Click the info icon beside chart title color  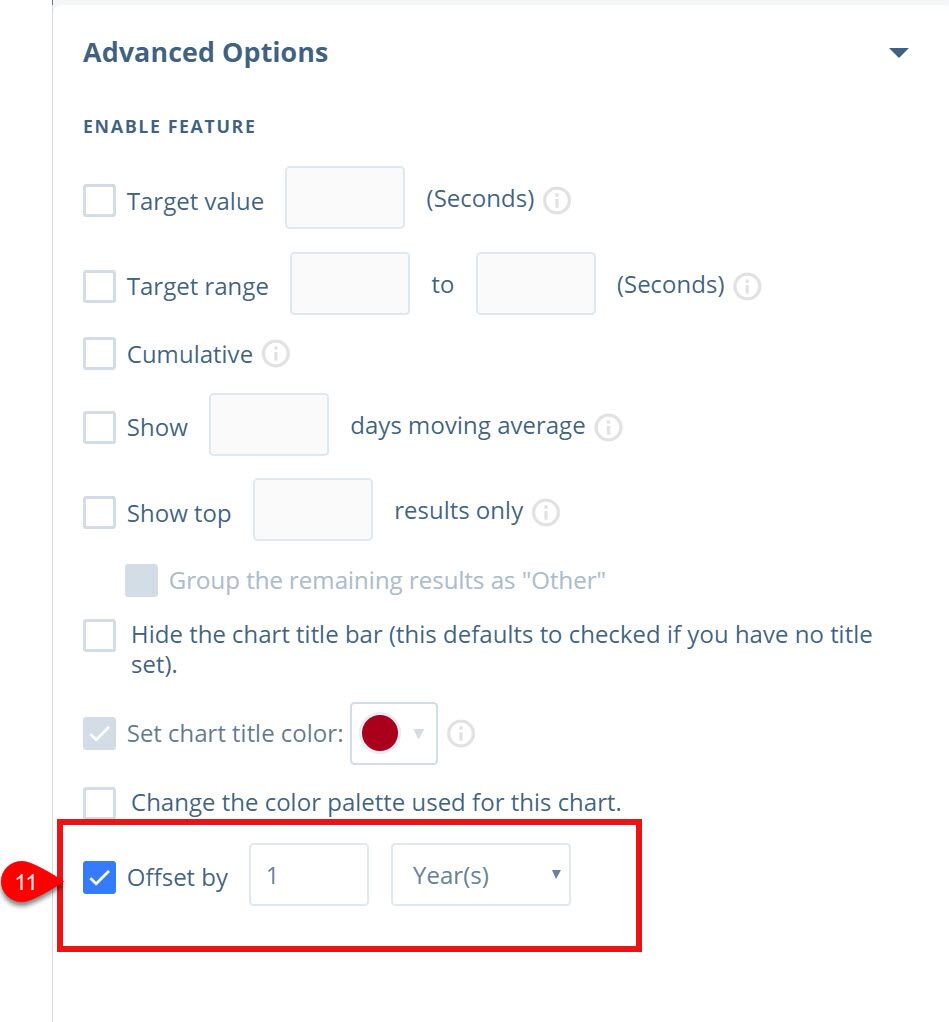461,734
